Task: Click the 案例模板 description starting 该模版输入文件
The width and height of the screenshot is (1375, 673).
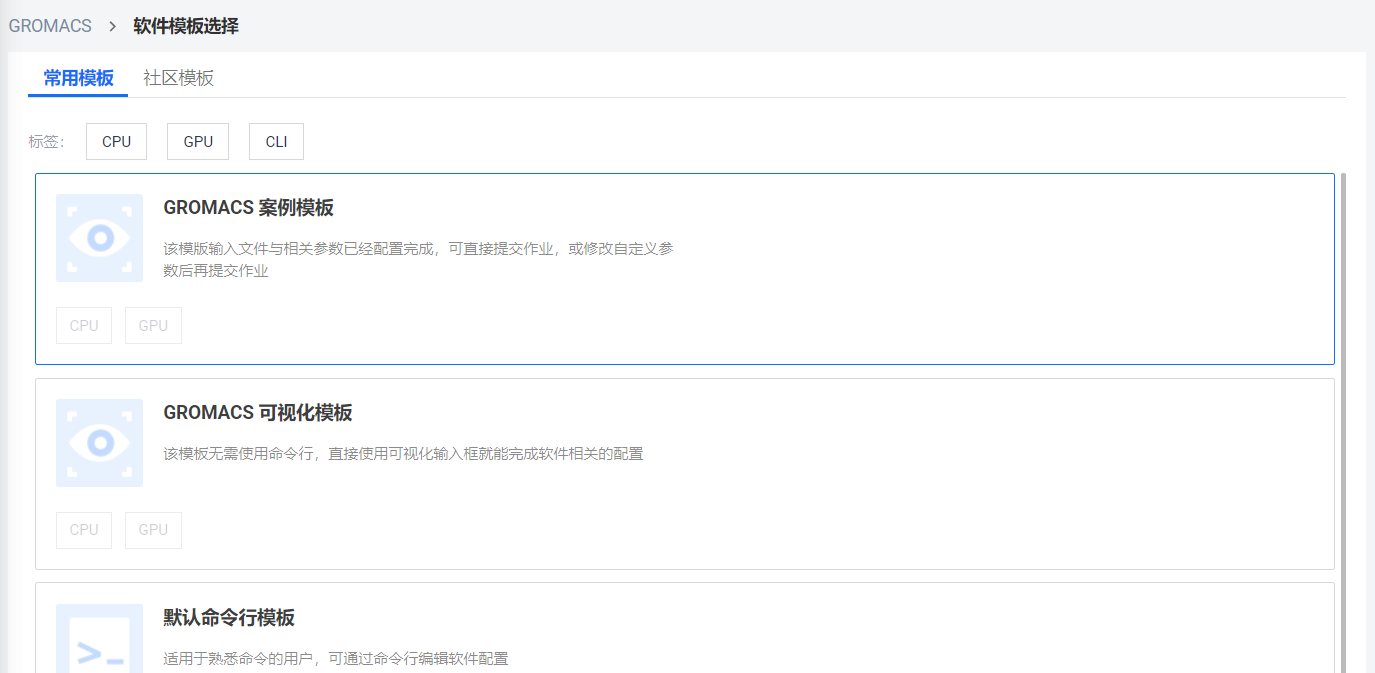Action: pos(419,259)
